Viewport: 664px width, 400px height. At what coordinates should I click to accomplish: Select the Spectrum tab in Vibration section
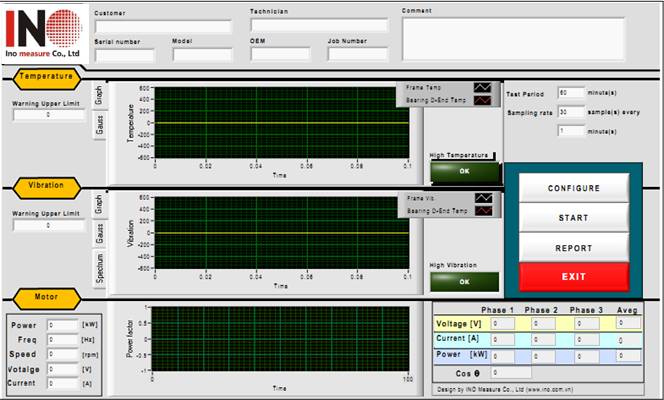click(99, 269)
